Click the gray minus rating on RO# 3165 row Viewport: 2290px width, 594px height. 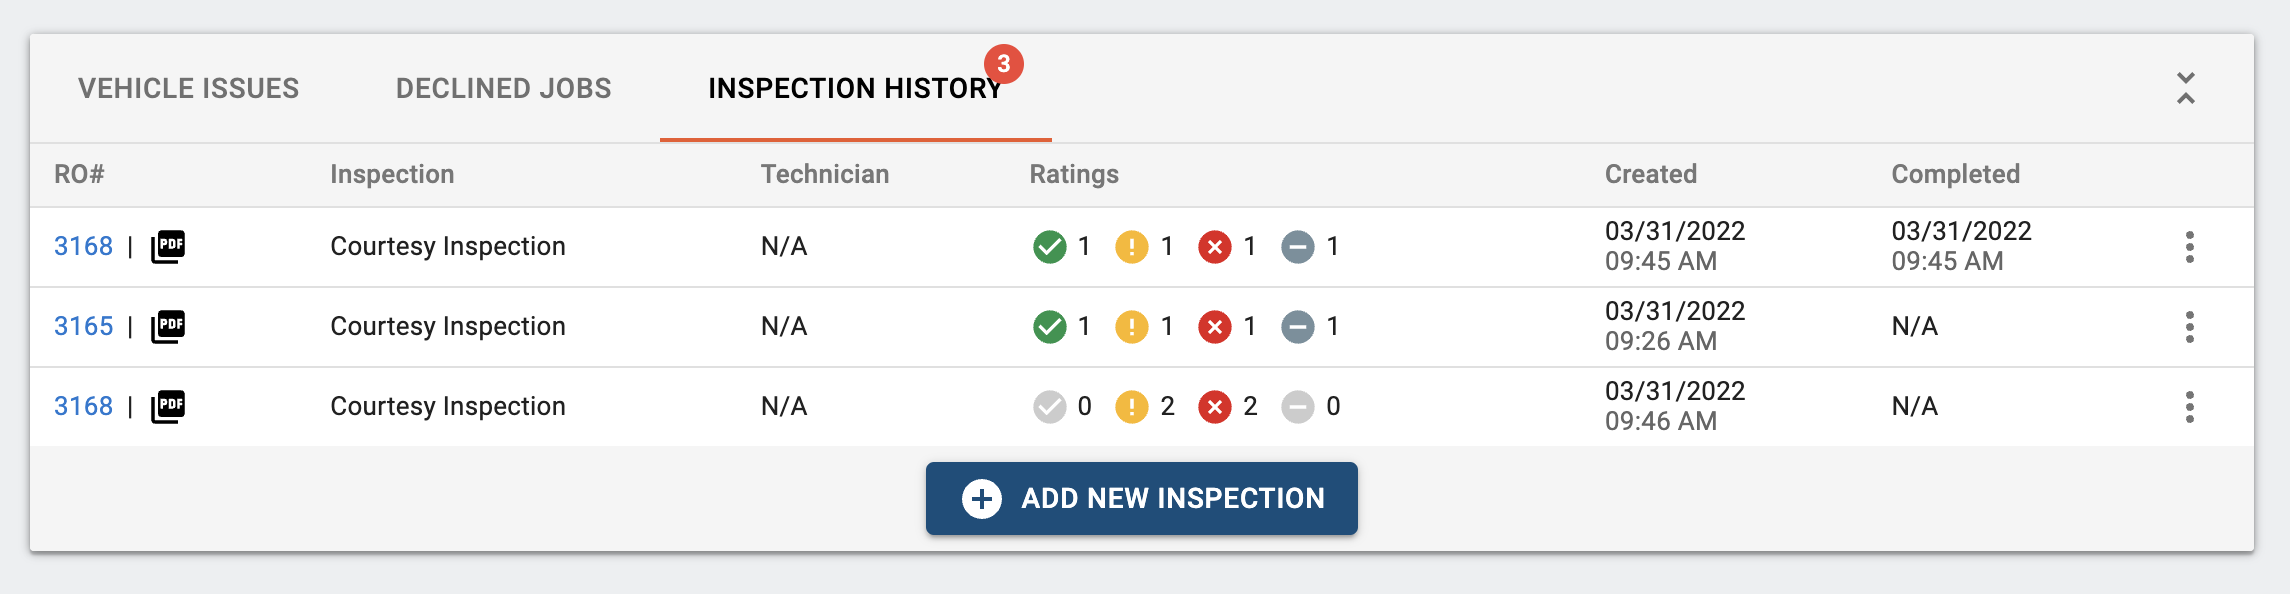click(x=1298, y=326)
